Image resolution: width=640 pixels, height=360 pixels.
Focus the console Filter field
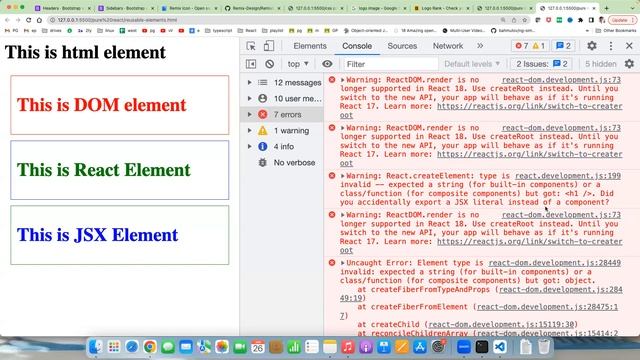point(391,64)
